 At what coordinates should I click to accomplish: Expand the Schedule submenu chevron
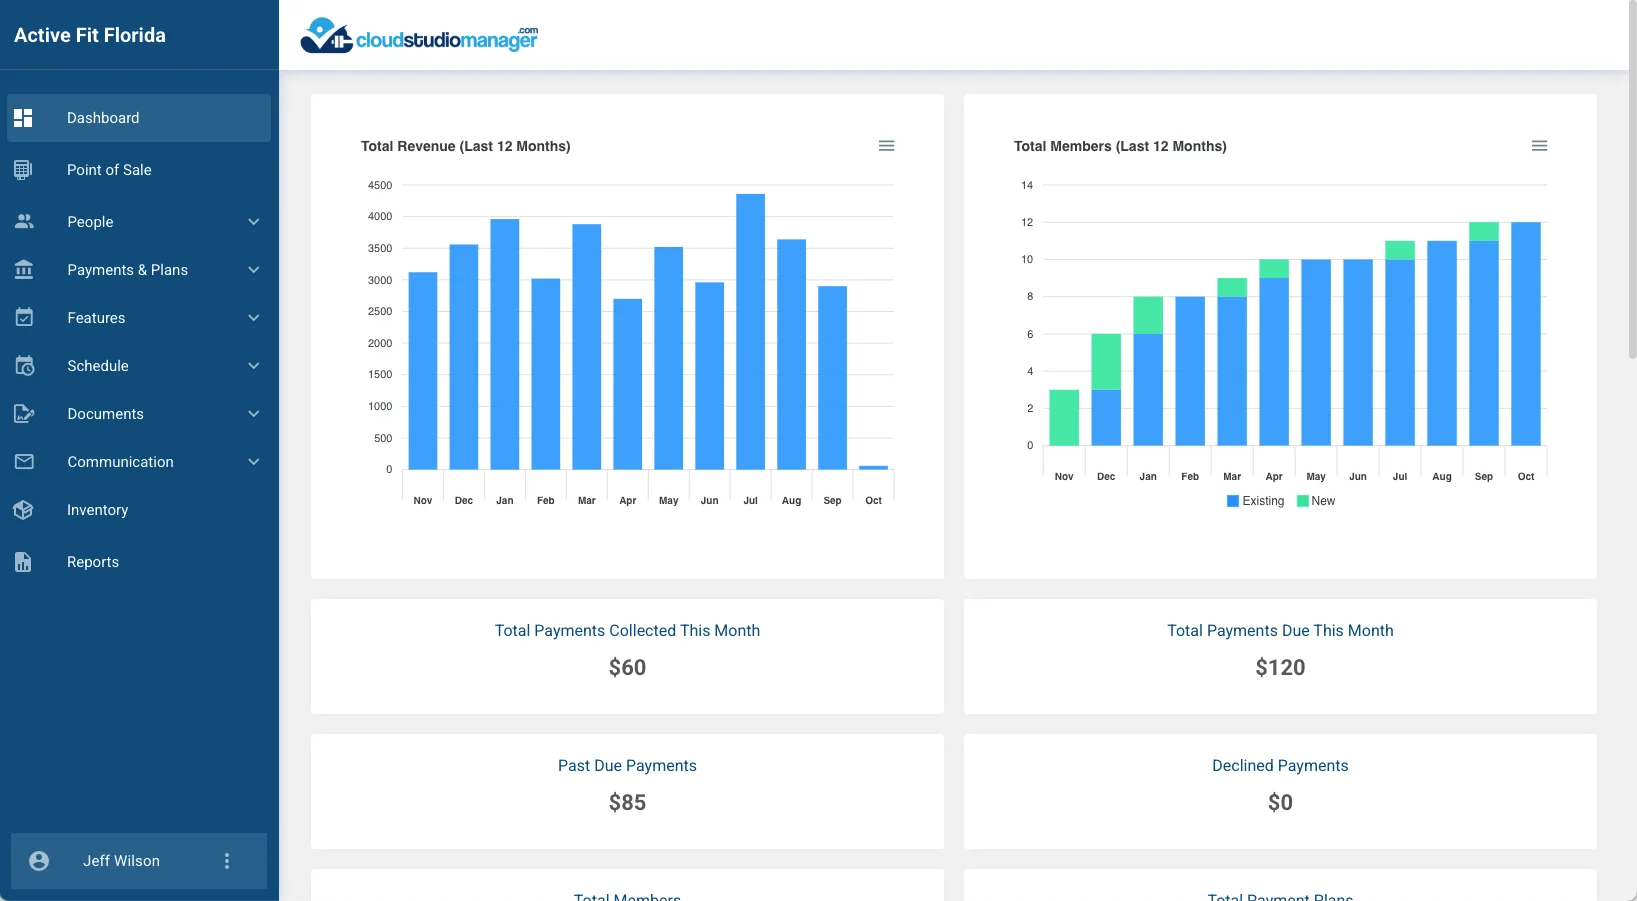(x=254, y=366)
